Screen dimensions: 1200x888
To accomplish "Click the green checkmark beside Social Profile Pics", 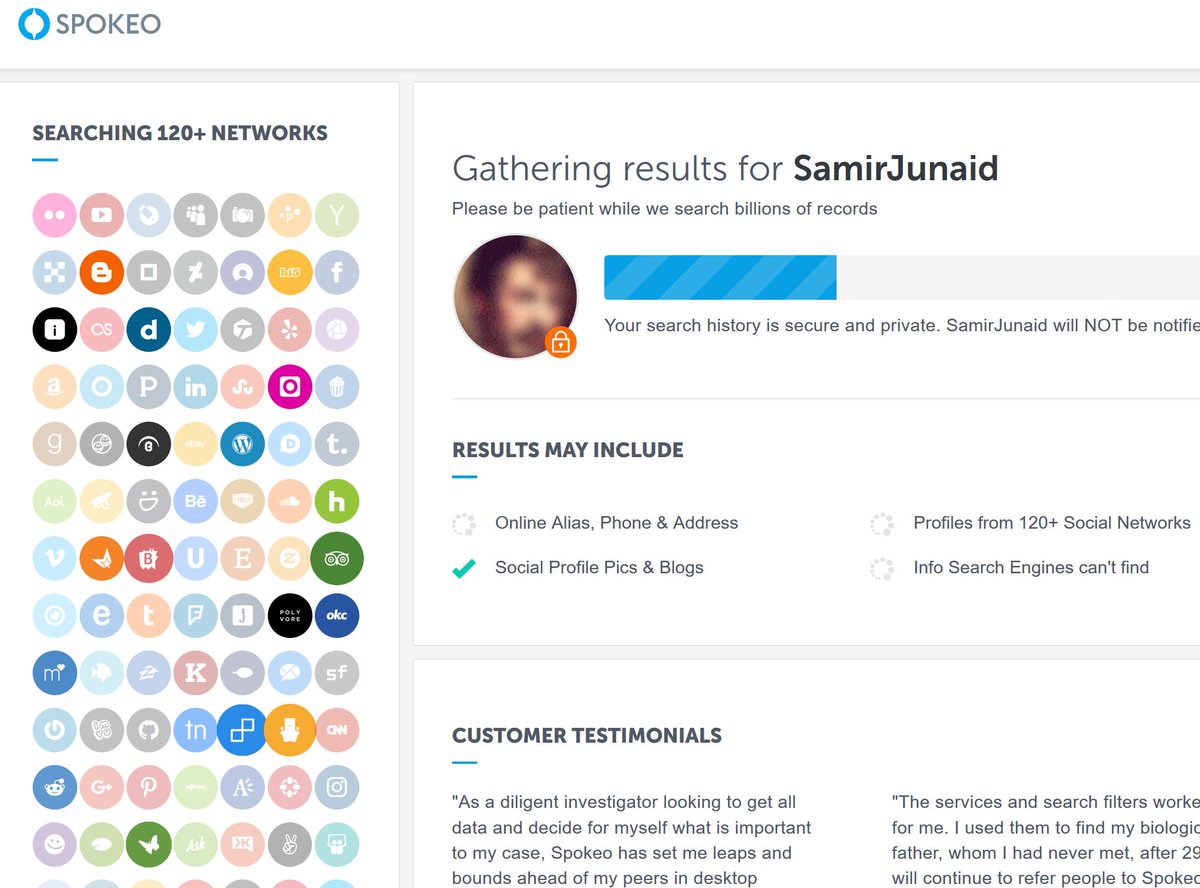I will pyautogui.click(x=463, y=568).
